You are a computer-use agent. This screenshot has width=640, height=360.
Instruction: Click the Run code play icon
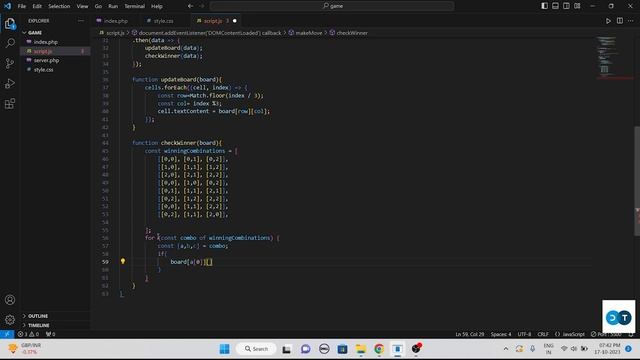point(608,21)
